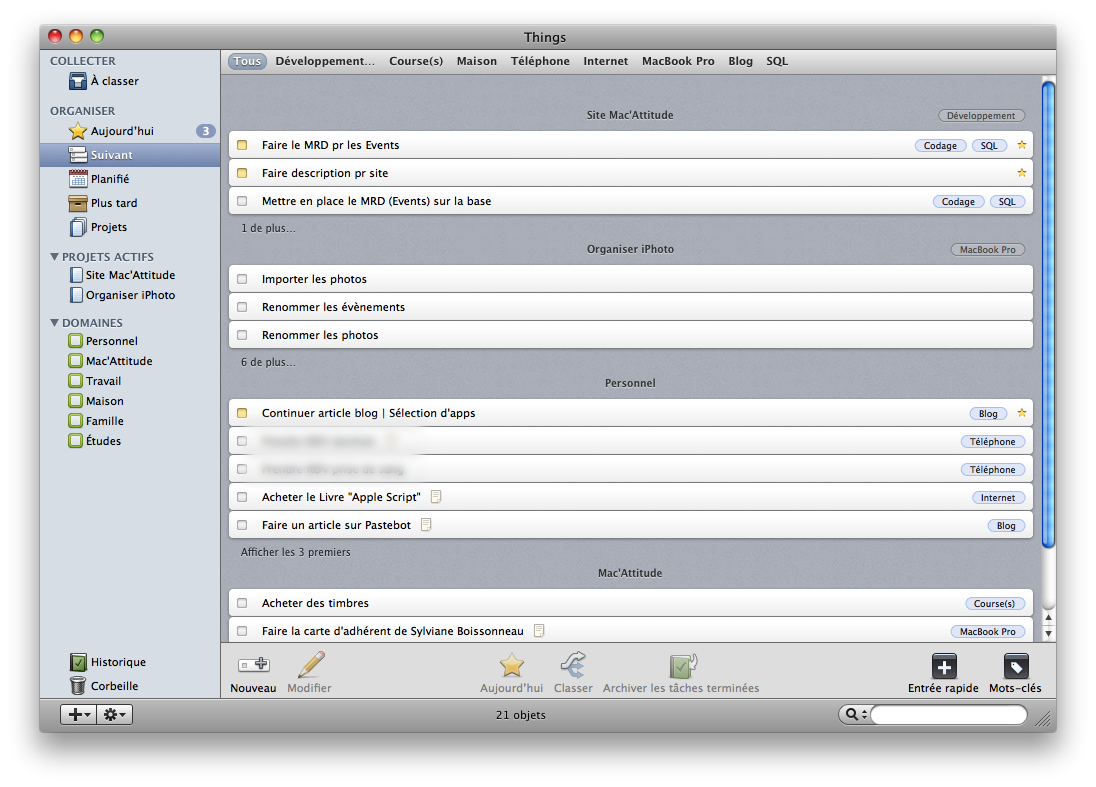Check off Faire le MRD pr les Events

pyautogui.click(x=242, y=145)
